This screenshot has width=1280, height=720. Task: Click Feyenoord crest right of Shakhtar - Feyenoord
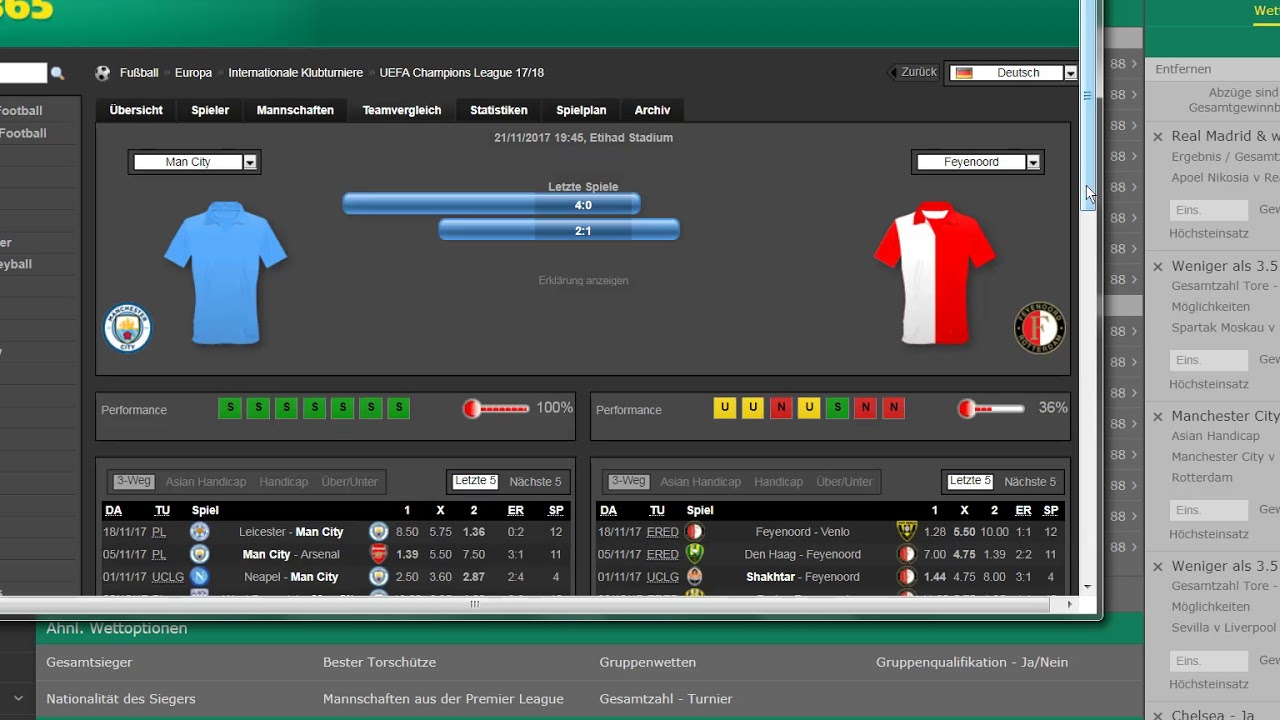[x=906, y=577]
